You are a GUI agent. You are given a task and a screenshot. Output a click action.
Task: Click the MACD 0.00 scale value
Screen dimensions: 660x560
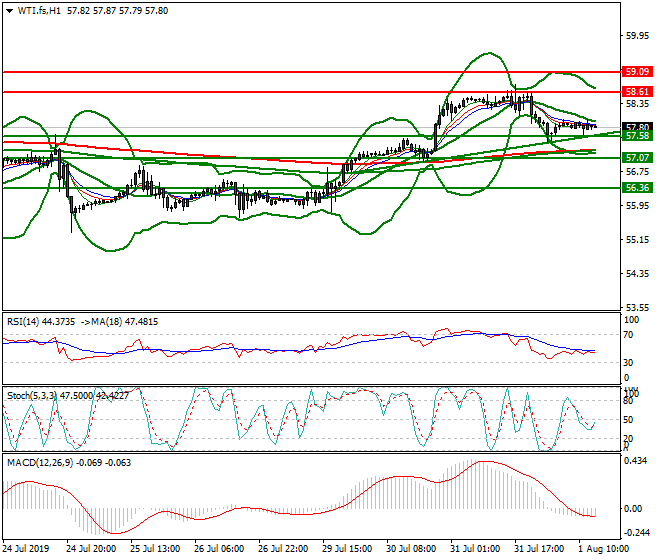pyautogui.click(x=633, y=509)
